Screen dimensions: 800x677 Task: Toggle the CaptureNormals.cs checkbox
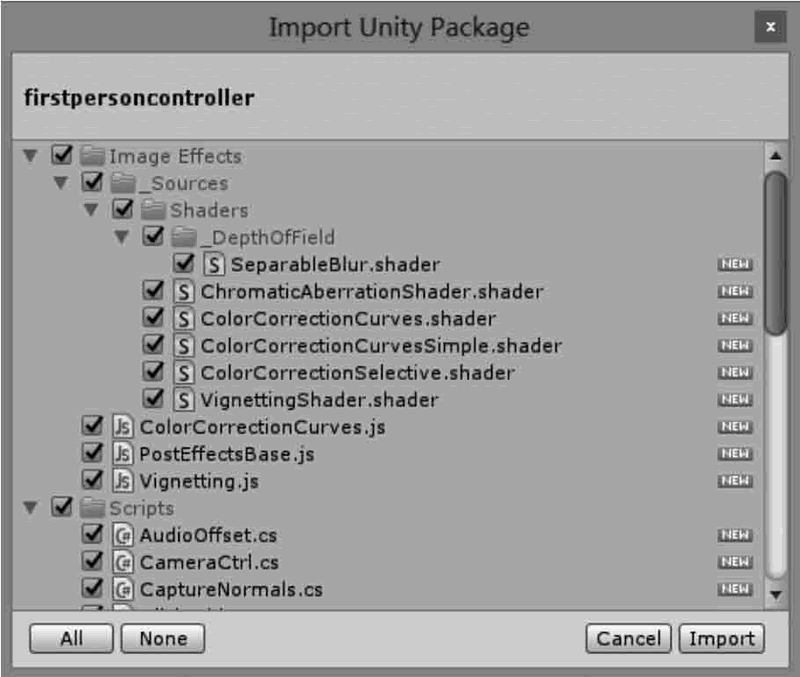[92, 588]
